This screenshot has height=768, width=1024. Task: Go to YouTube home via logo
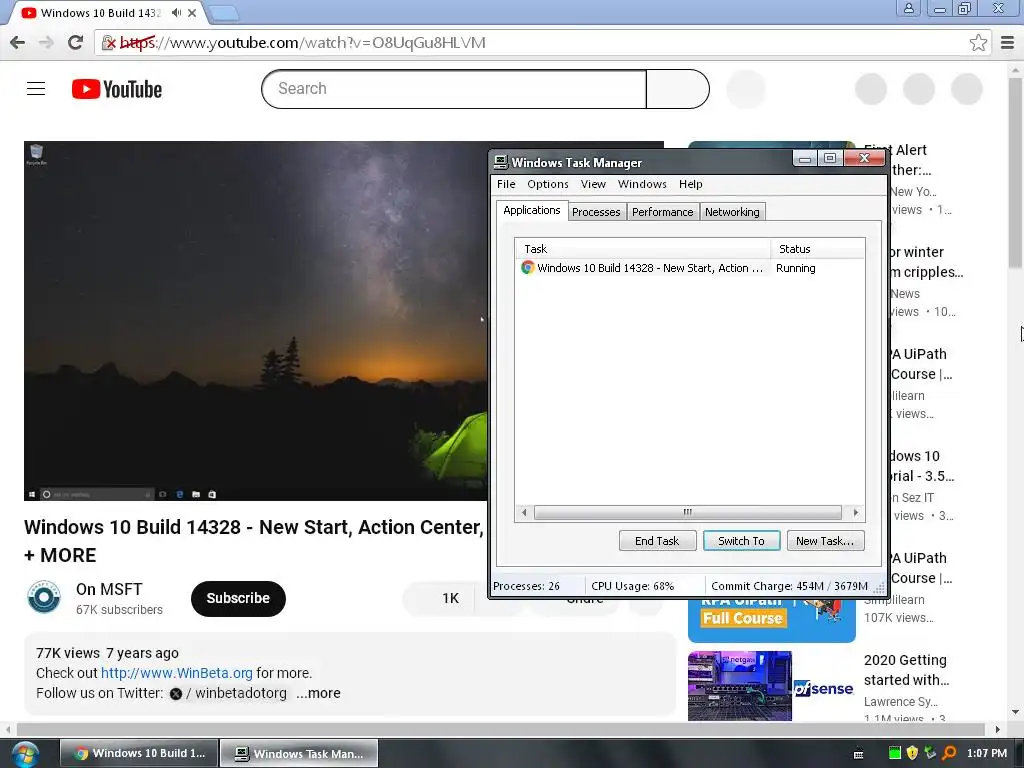click(x=117, y=89)
